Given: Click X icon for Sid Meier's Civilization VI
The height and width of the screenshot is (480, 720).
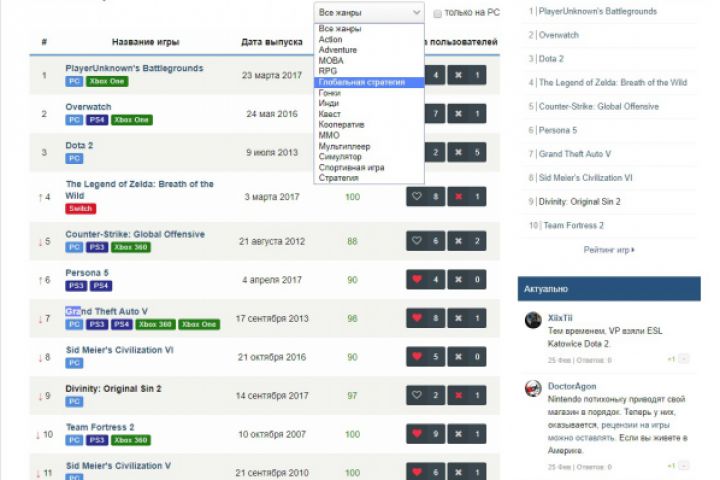Looking at the screenshot, I should 458,356.
